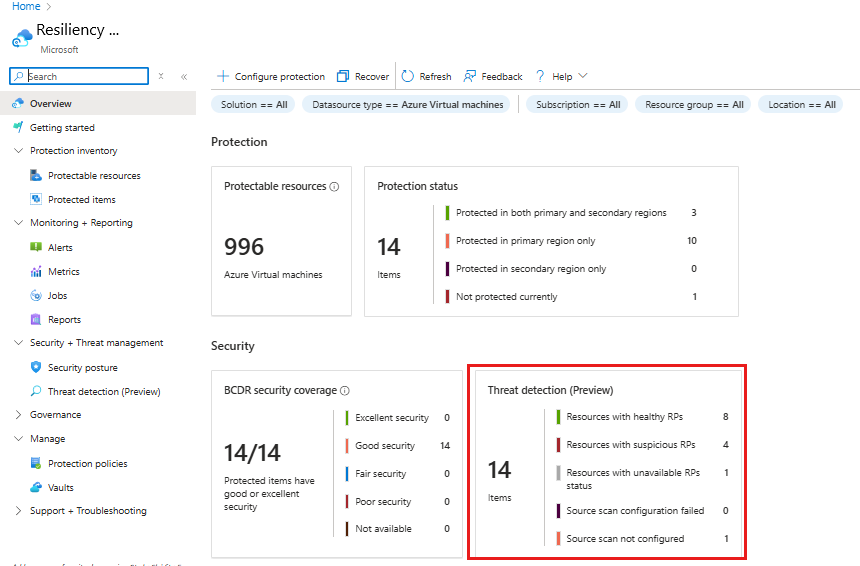
Task: Click the Reports icon in sidebar
Action: pyautogui.click(x=37, y=319)
